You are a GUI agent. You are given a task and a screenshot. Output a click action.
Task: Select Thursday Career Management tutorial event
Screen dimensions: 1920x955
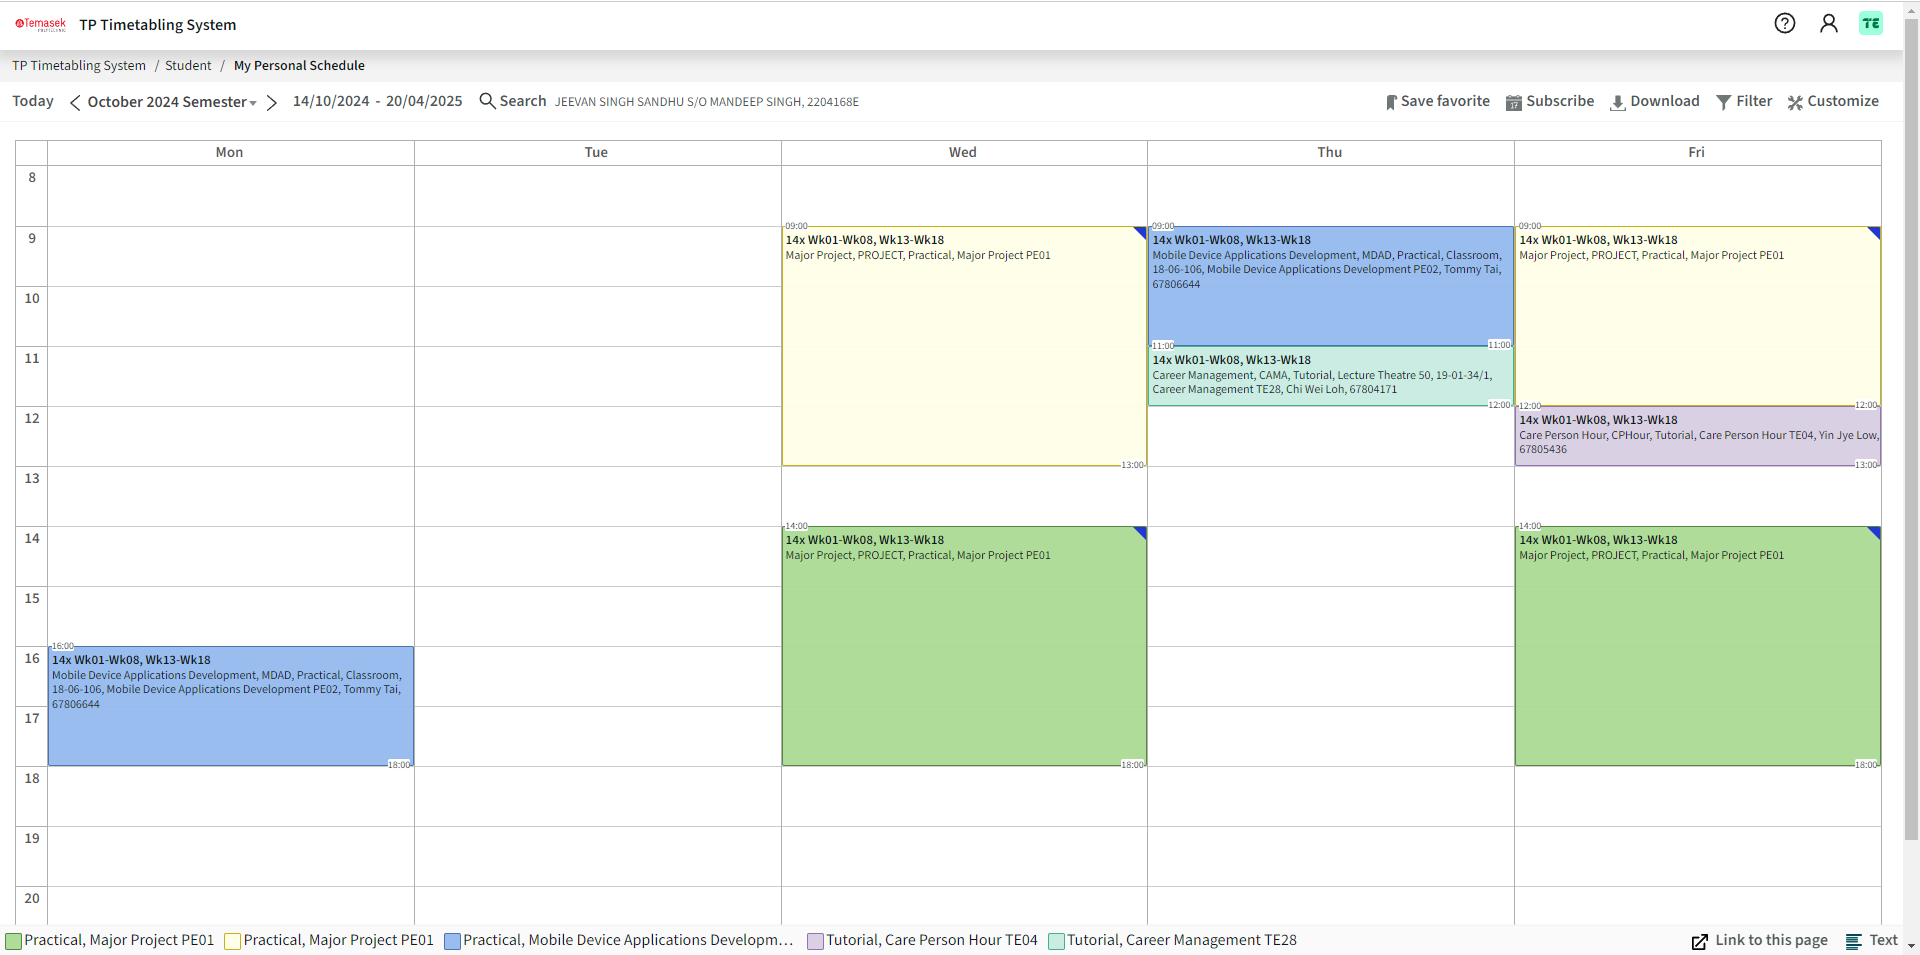tap(1329, 376)
